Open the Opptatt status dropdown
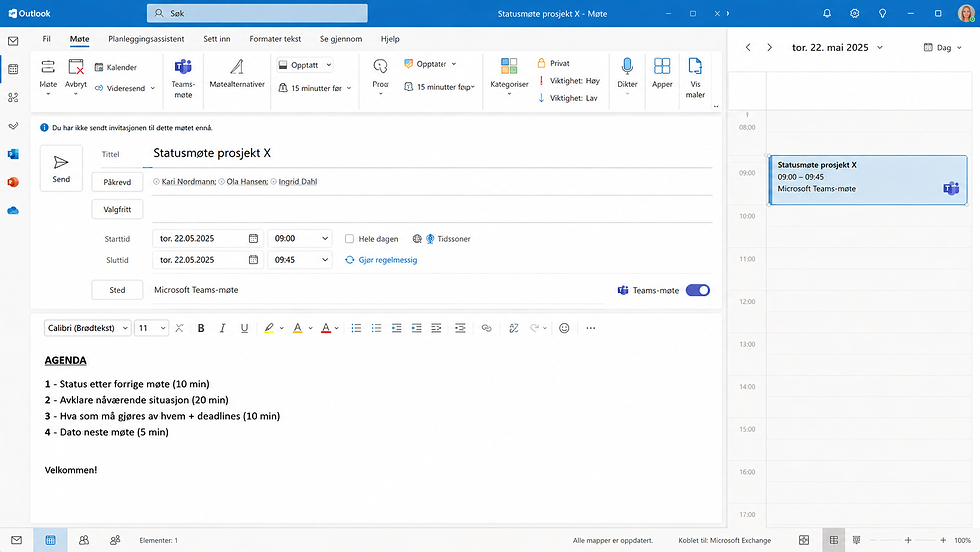980x552 pixels. tap(305, 65)
